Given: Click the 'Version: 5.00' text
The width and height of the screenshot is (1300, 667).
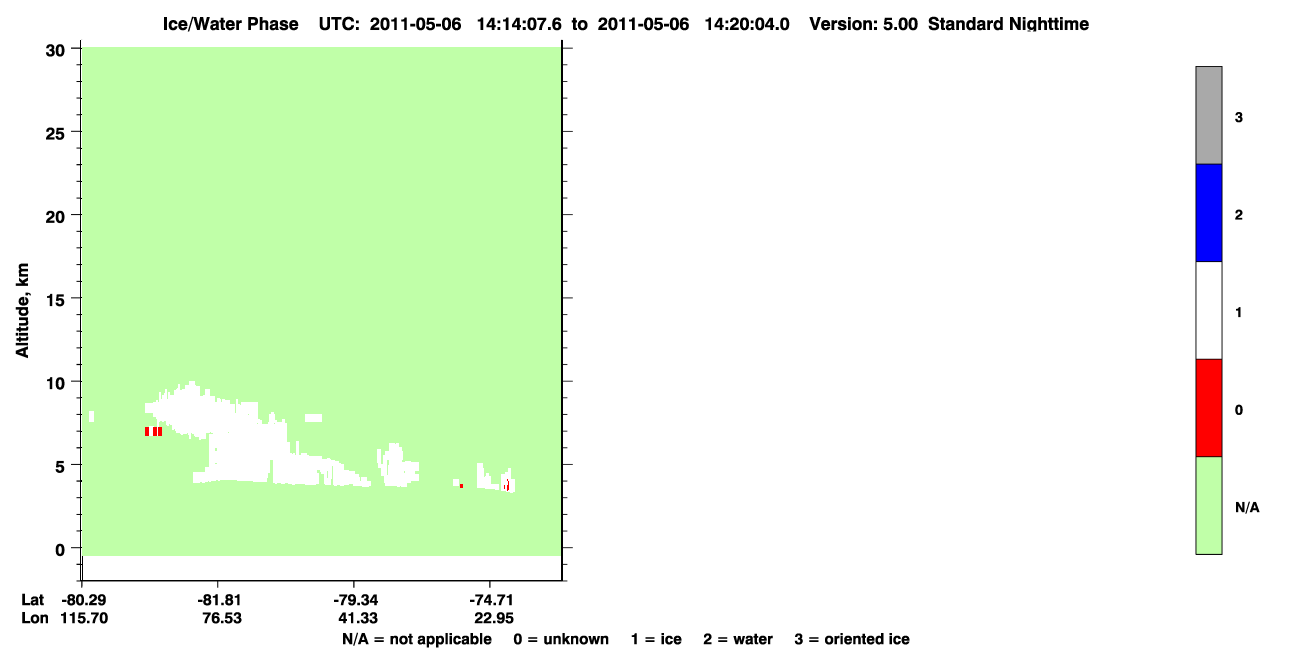Looking at the screenshot, I should point(863,24).
